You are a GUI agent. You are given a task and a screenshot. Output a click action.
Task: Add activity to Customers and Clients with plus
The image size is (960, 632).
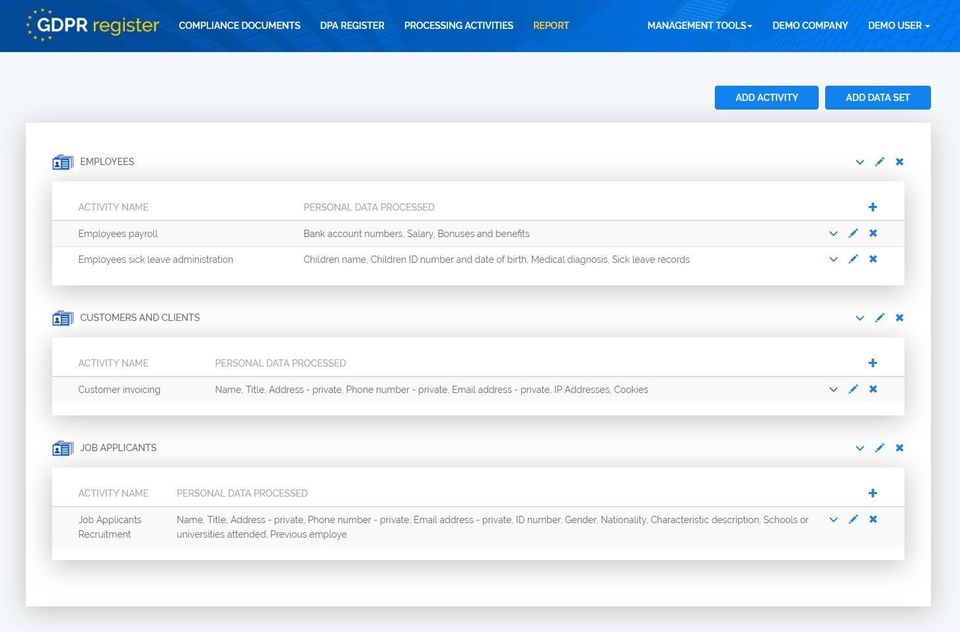pyautogui.click(x=872, y=363)
